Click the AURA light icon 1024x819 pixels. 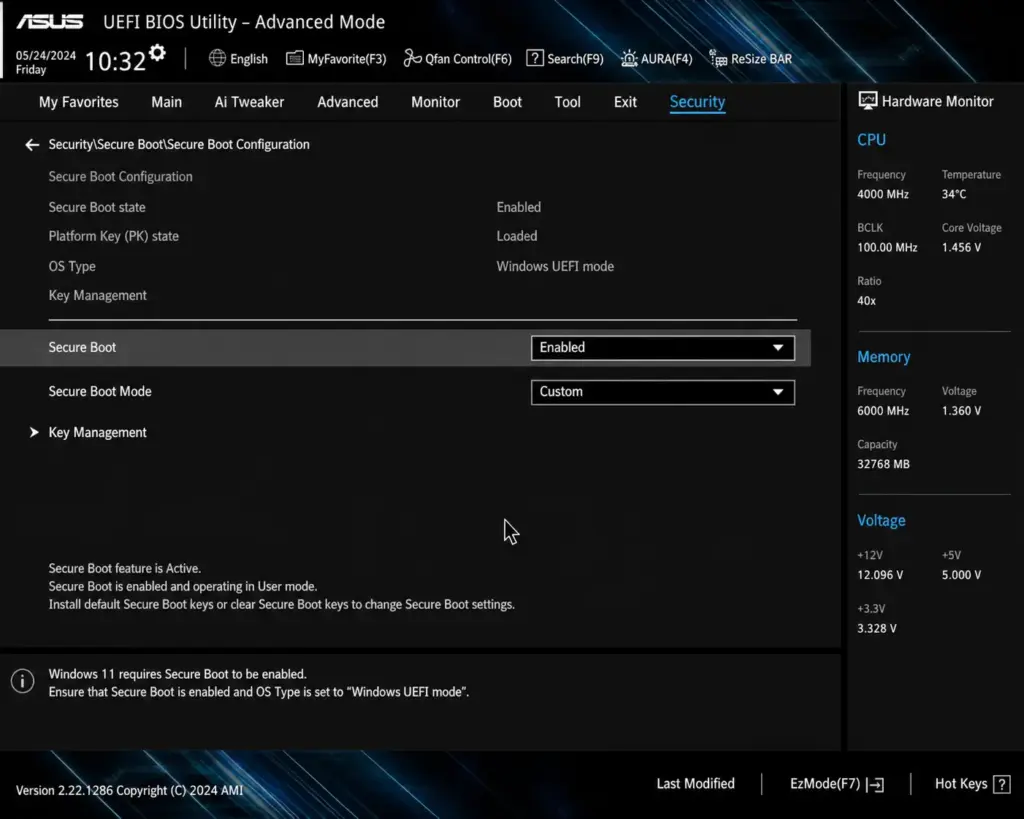628,58
